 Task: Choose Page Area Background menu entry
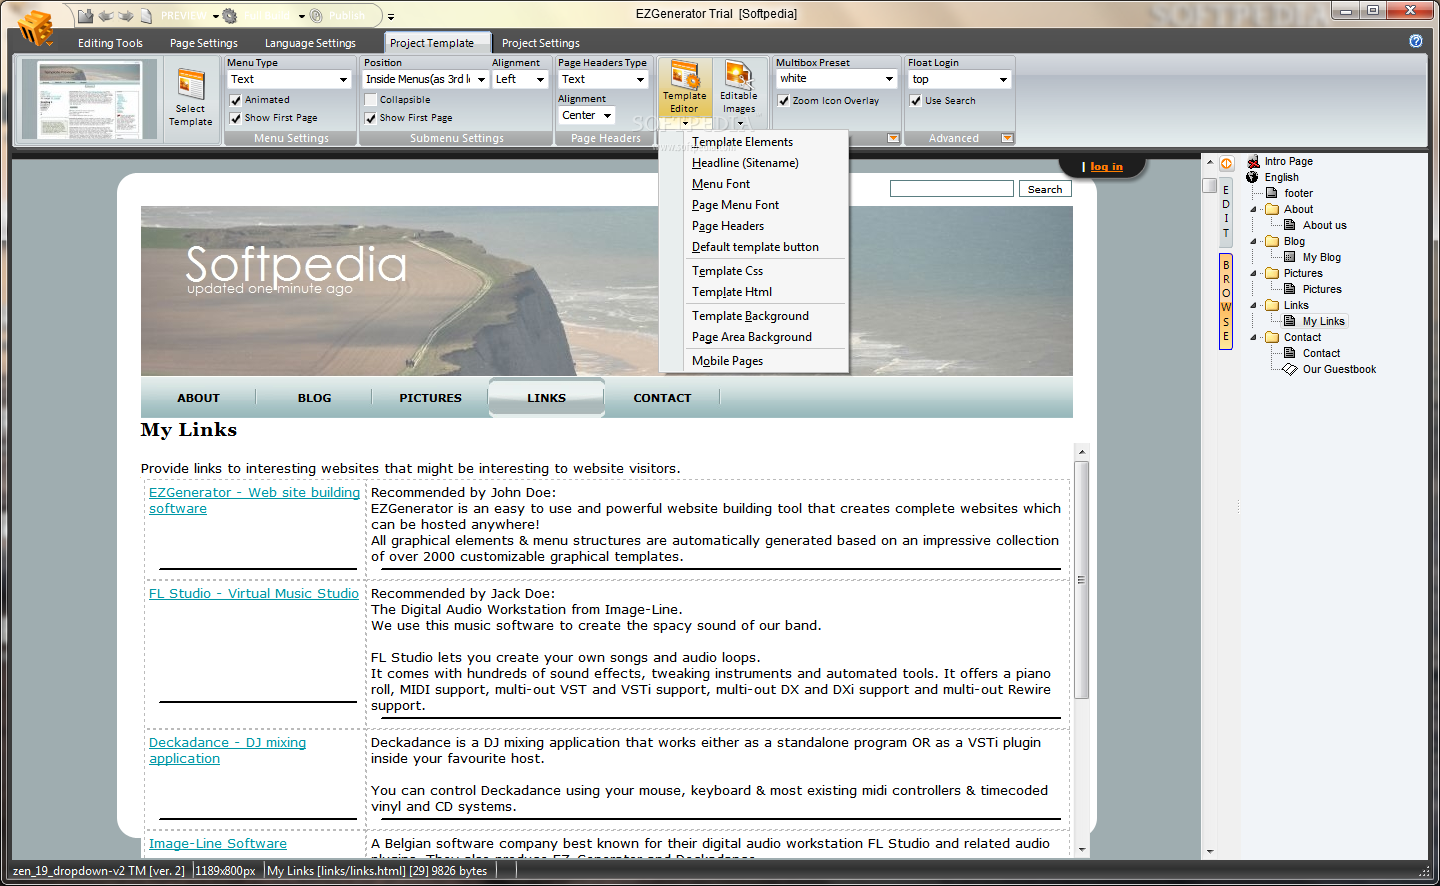753,337
